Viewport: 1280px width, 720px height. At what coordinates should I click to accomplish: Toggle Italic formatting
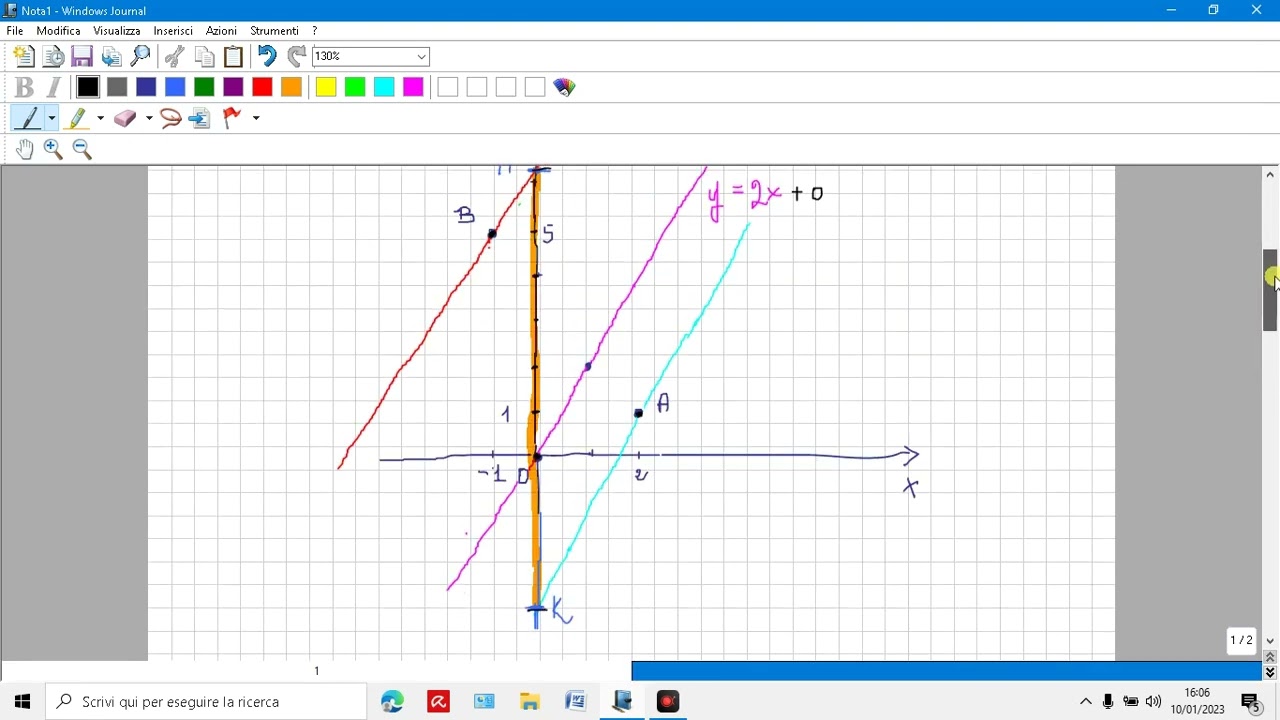[x=54, y=87]
